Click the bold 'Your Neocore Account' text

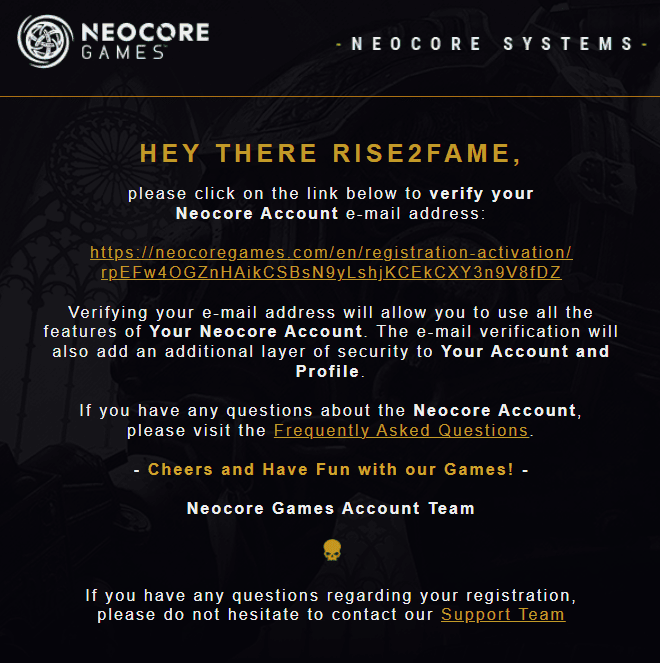256,331
